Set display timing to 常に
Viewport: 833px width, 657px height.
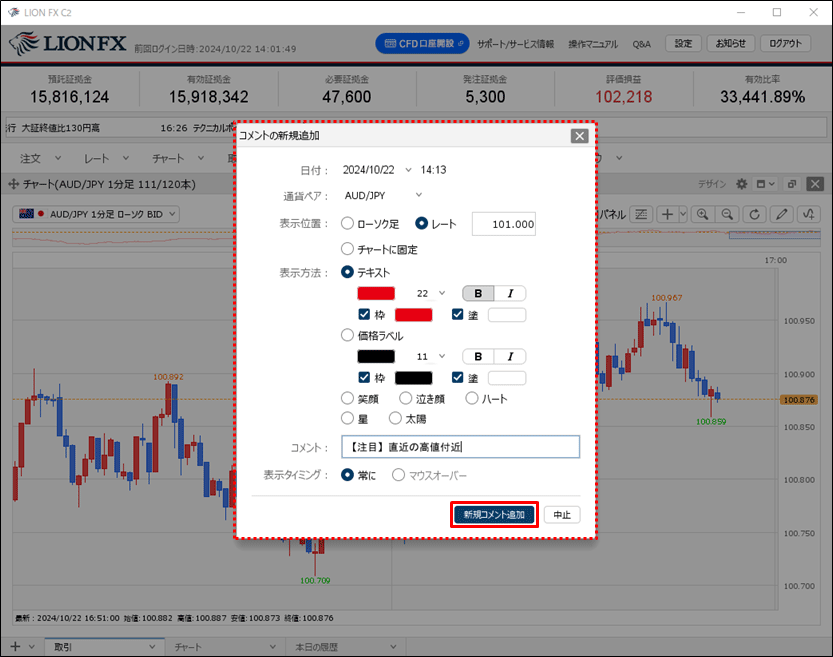coord(347,475)
